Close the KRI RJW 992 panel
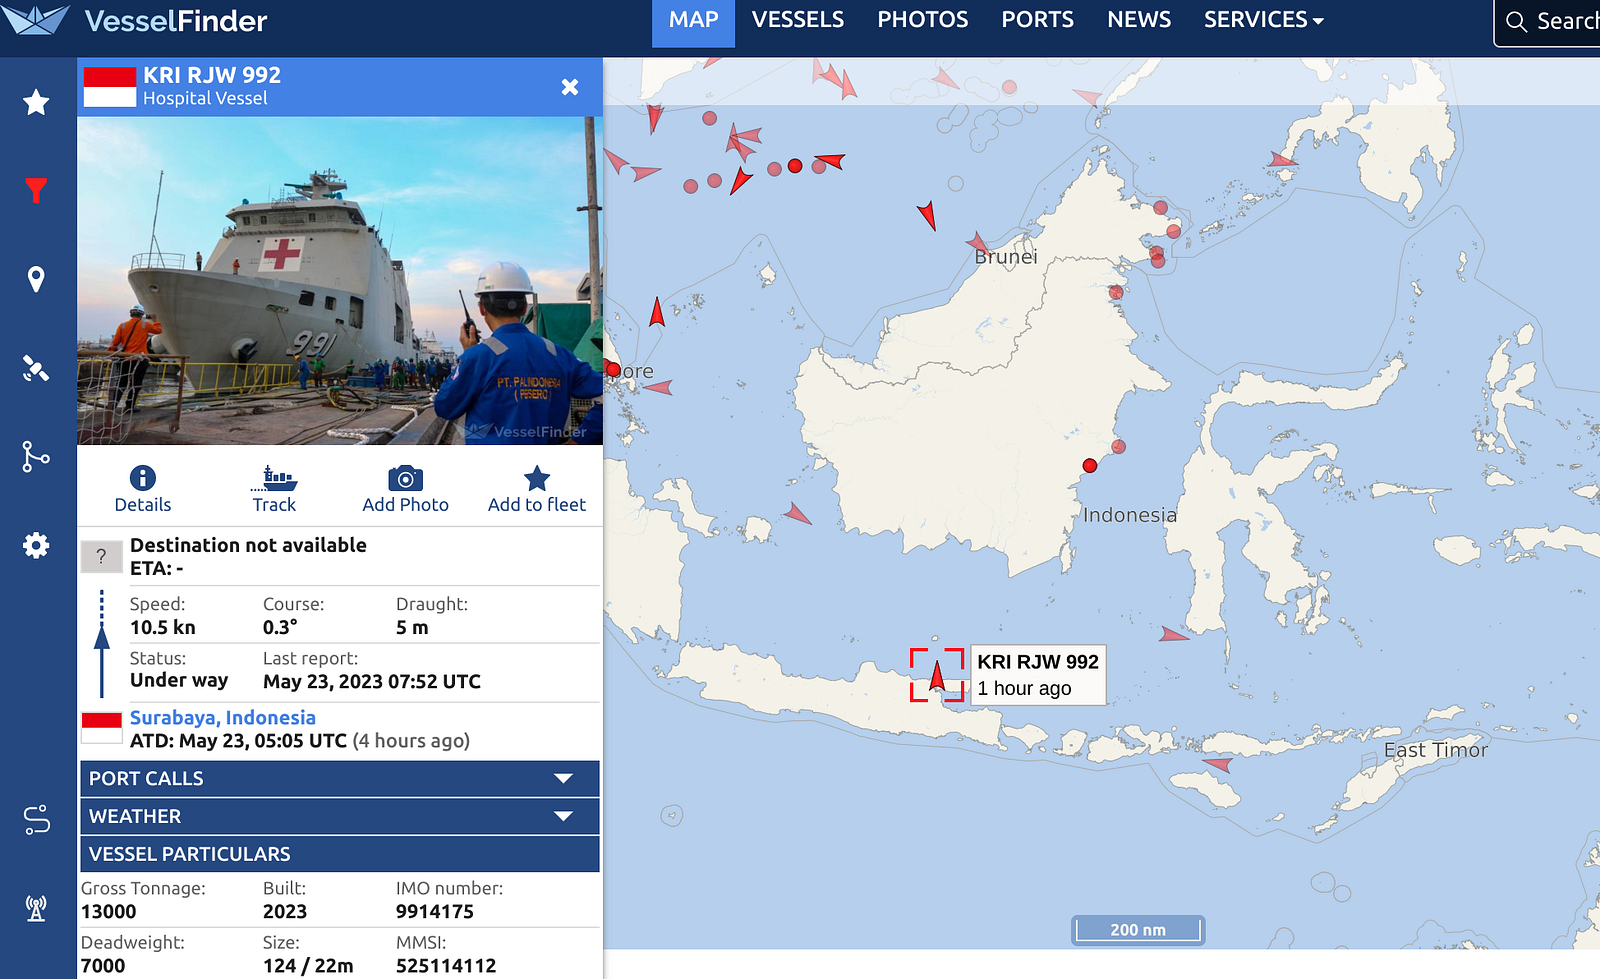Image resolution: width=1600 pixels, height=979 pixels. pyautogui.click(x=570, y=87)
